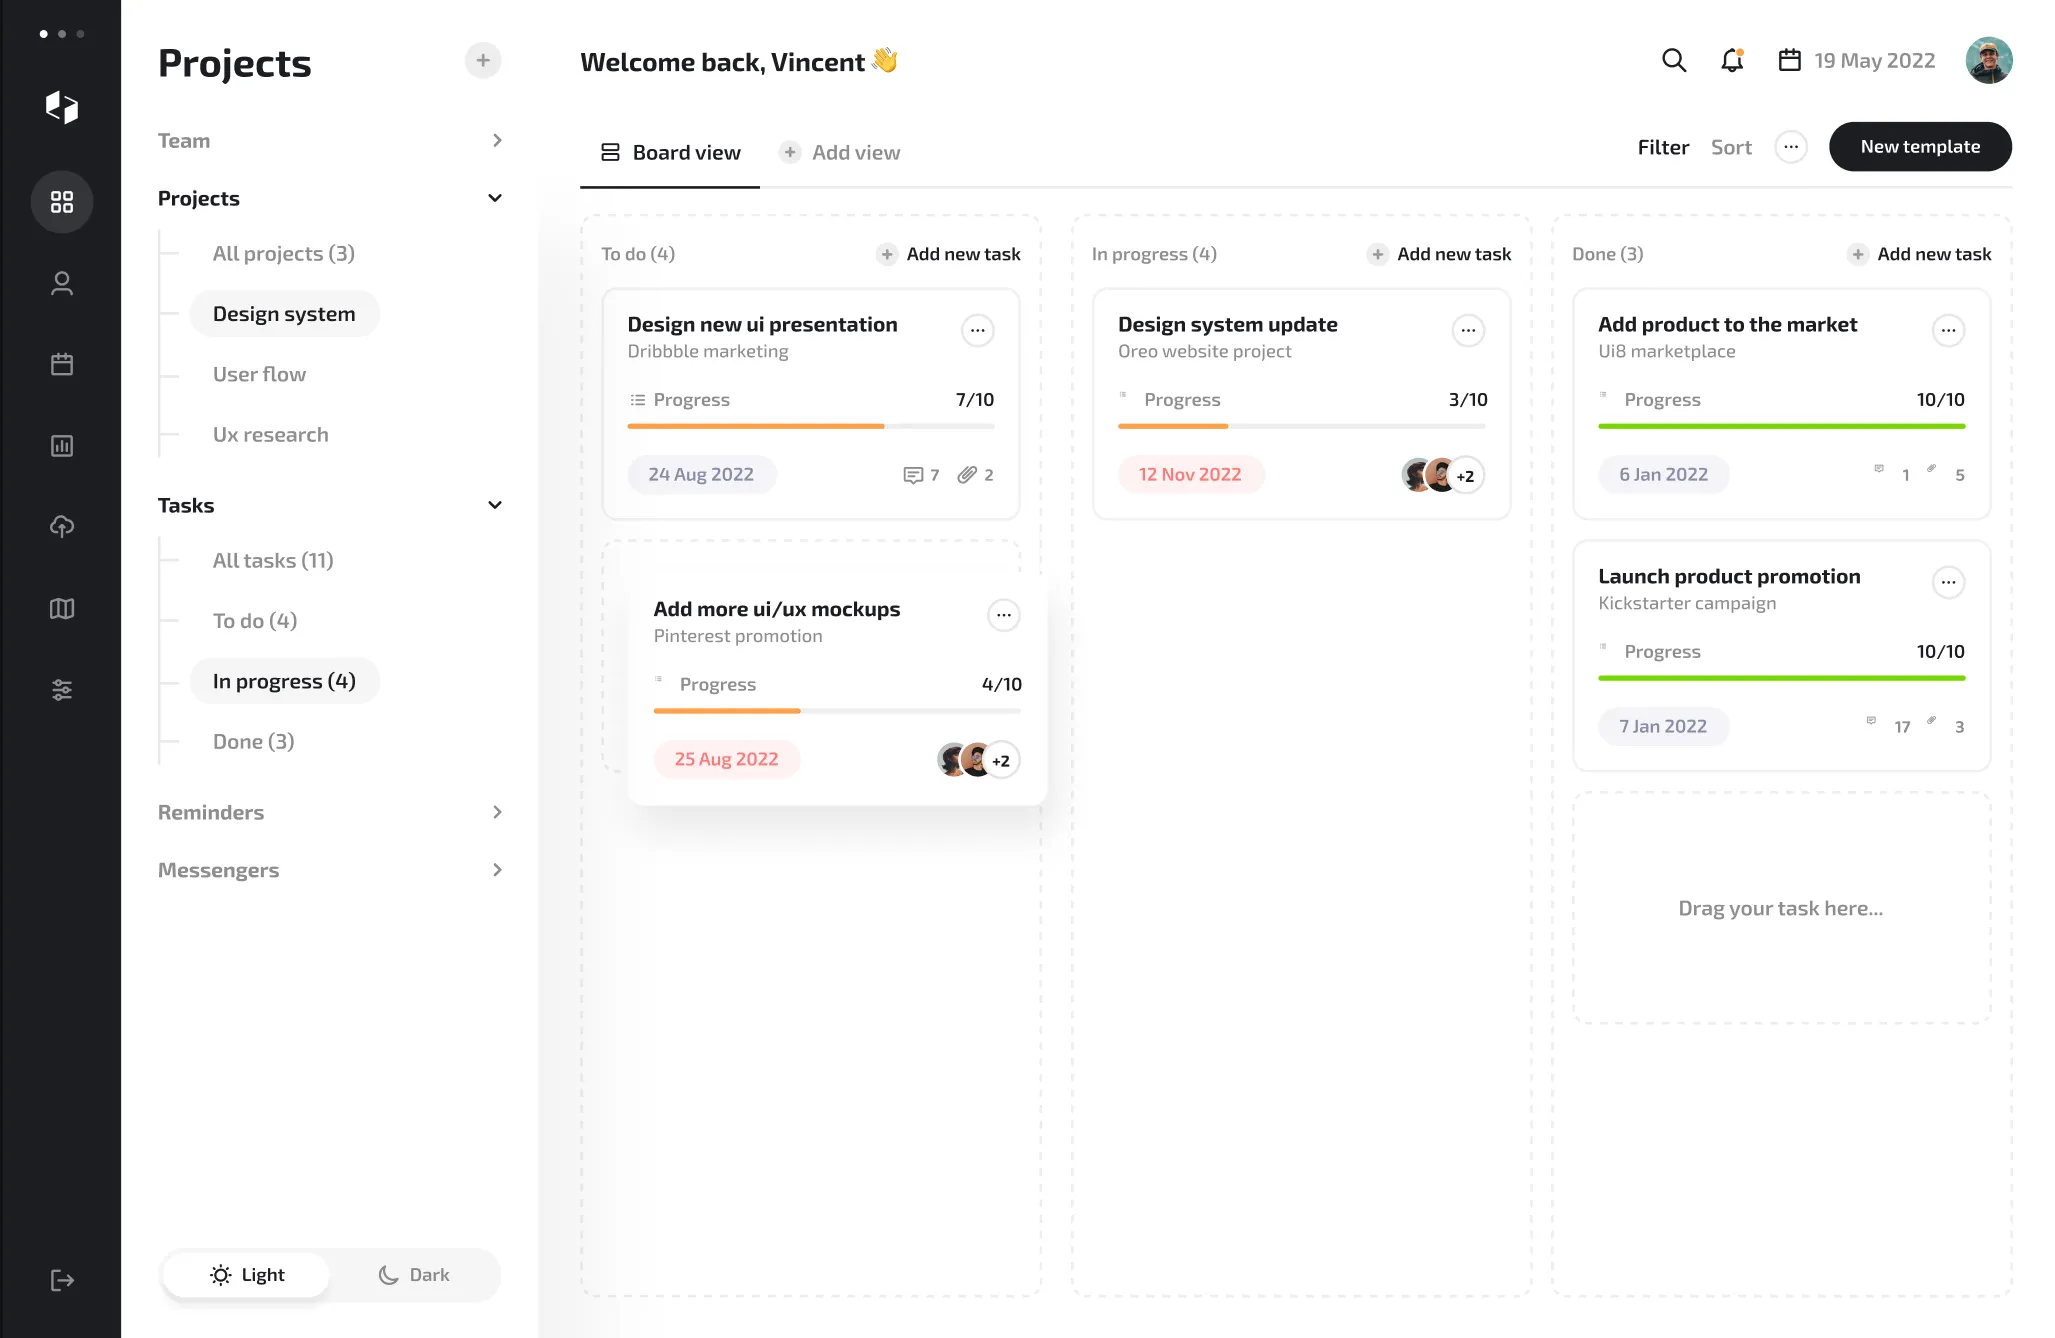The width and height of the screenshot is (2055, 1338).
Task: Open the sliders settings sidebar icon
Action: [x=62, y=689]
